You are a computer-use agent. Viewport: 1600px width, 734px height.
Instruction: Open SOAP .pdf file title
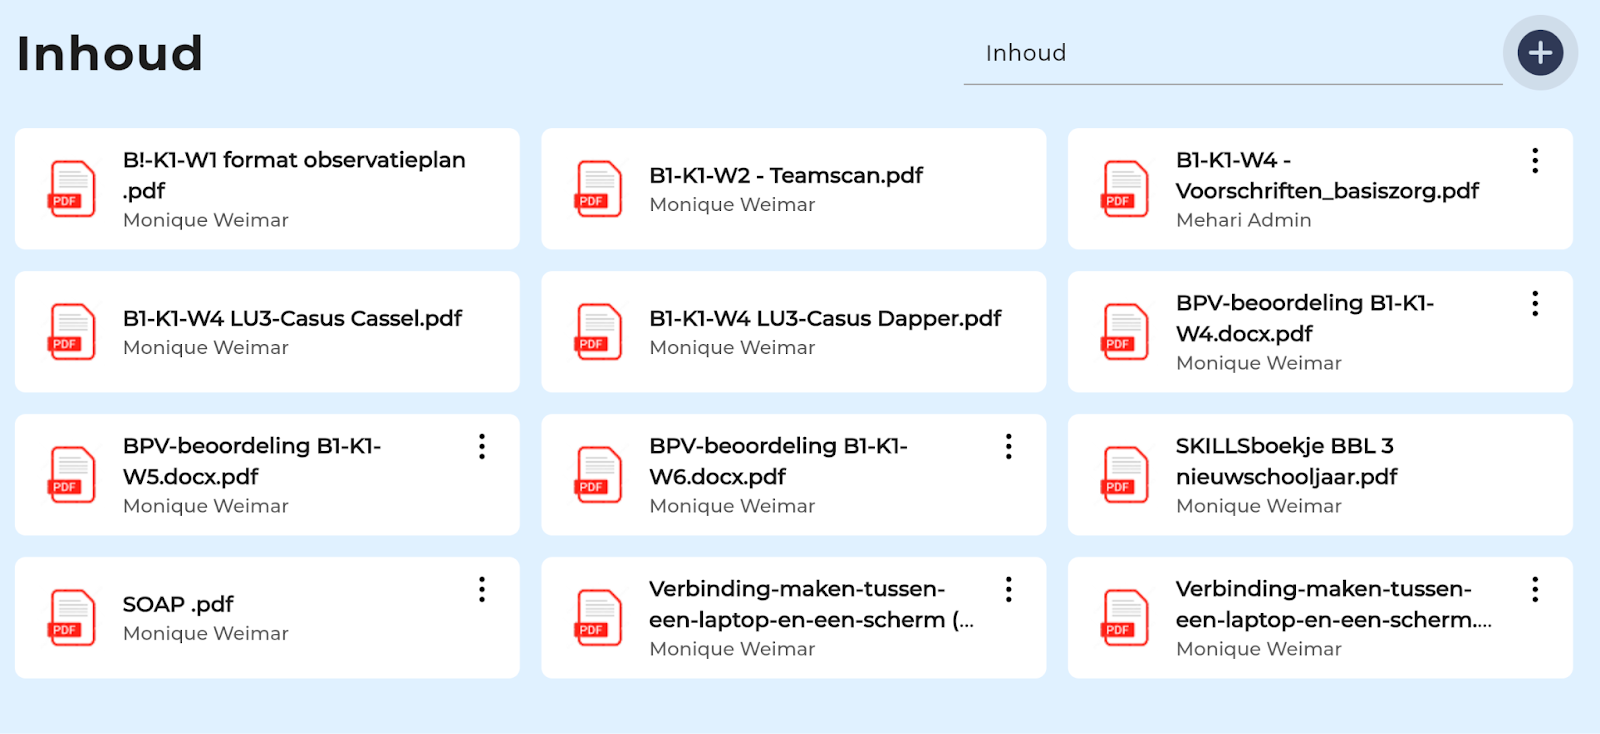(x=178, y=605)
